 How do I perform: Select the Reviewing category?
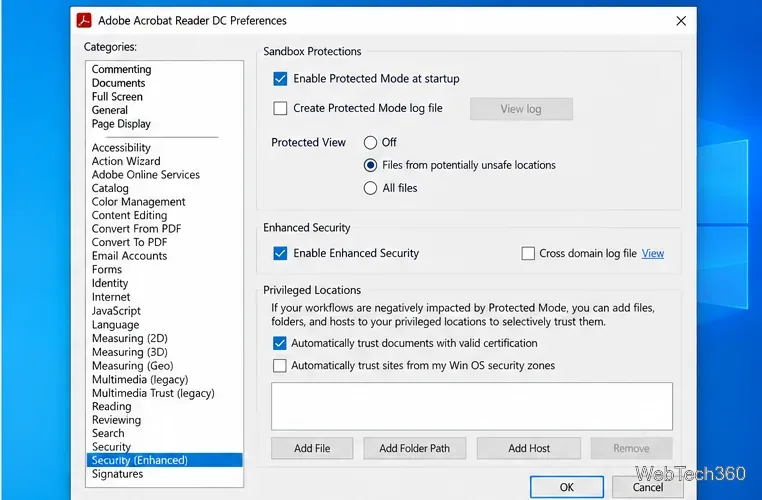pos(116,420)
